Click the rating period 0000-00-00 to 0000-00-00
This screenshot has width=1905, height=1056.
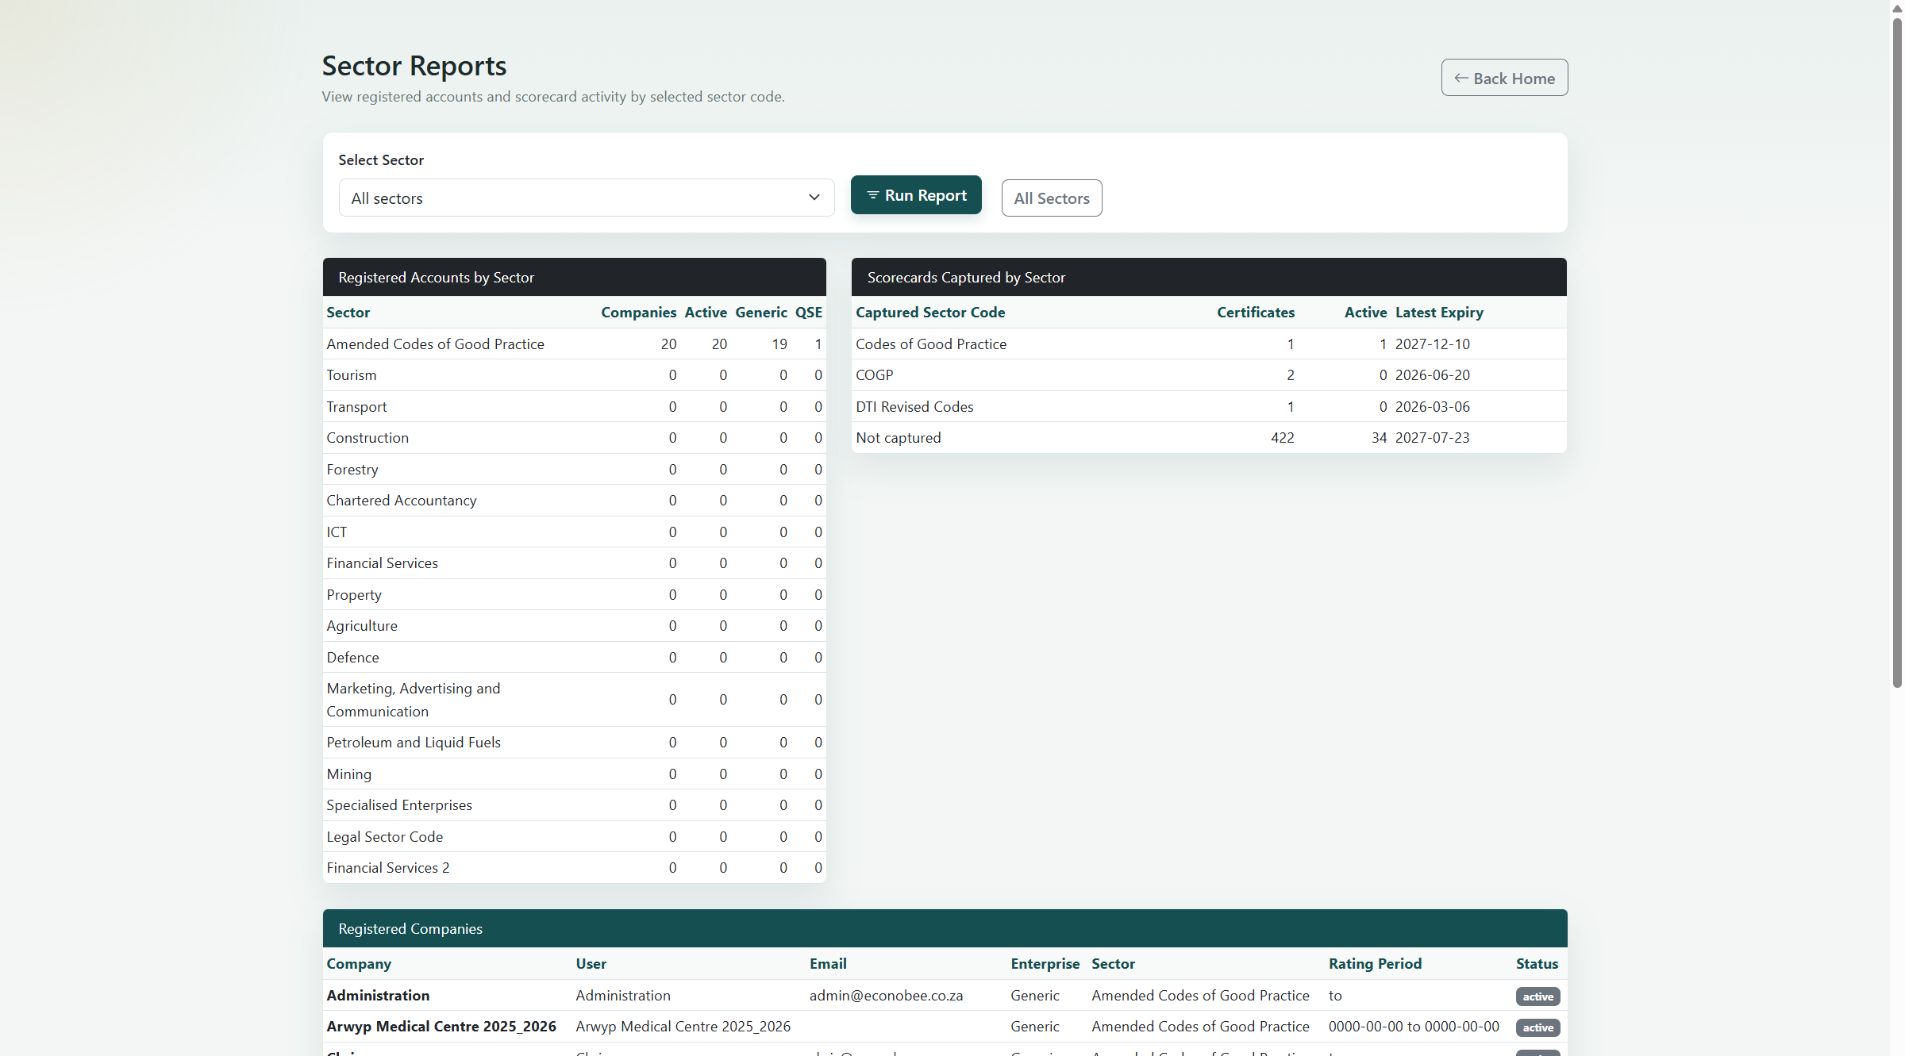click(1414, 1027)
